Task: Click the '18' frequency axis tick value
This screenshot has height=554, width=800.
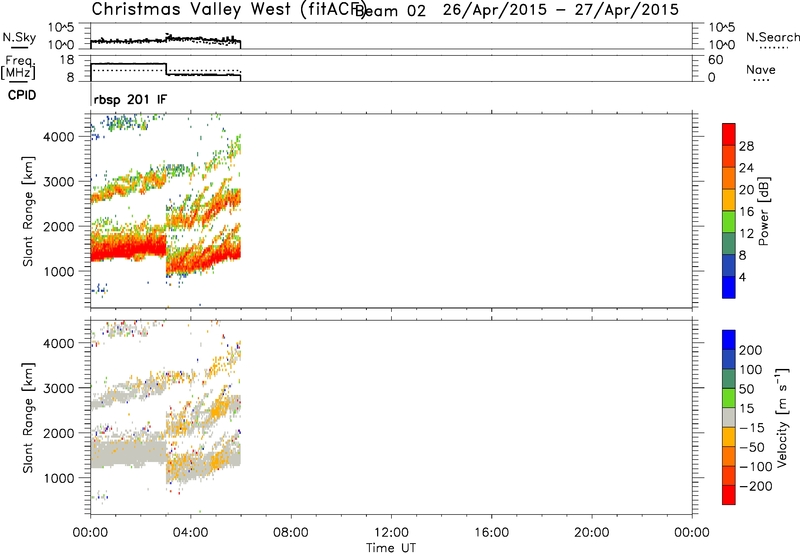Action: point(67,60)
